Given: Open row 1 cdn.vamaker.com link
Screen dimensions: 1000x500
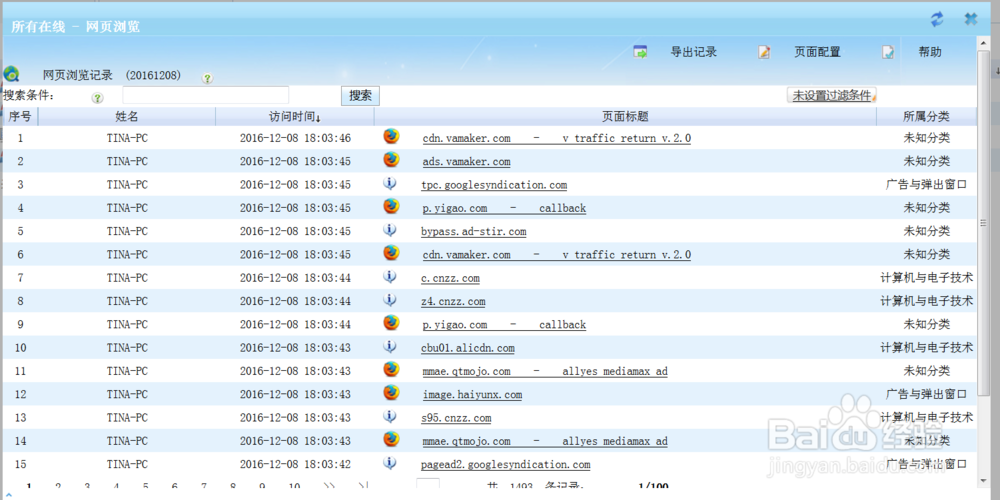Looking at the screenshot, I should (x=557, y=138).
